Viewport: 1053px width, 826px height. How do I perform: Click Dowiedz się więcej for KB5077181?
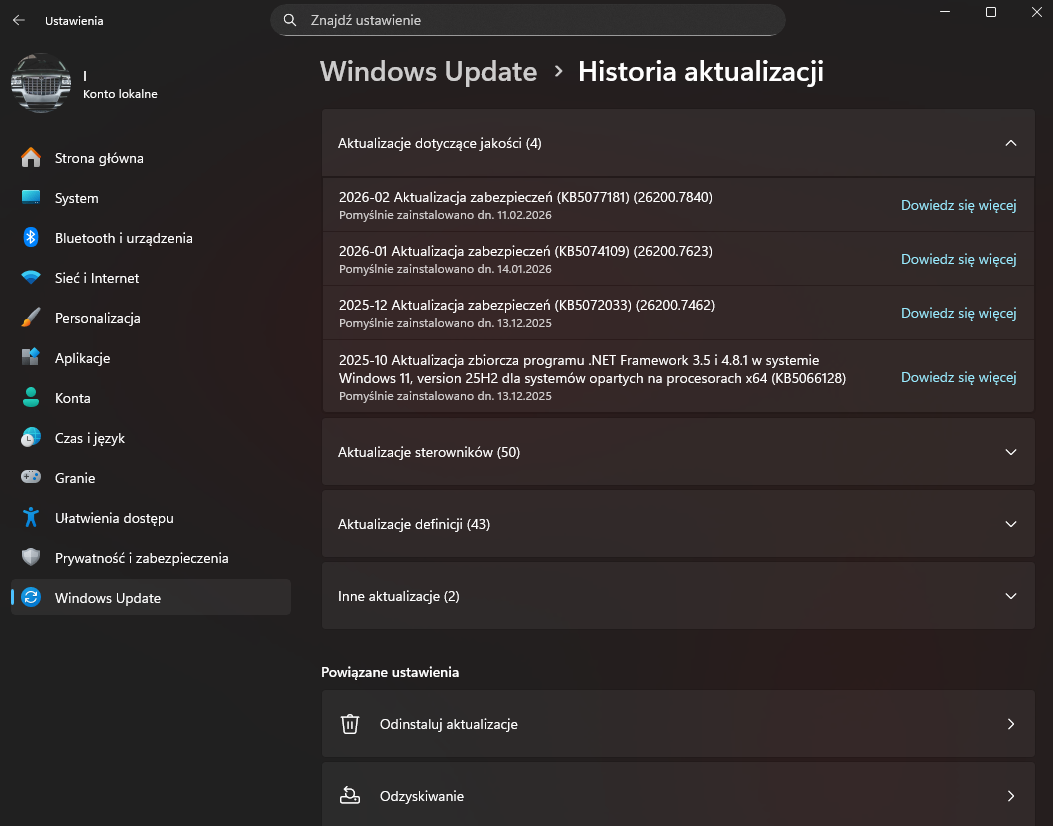958,205
